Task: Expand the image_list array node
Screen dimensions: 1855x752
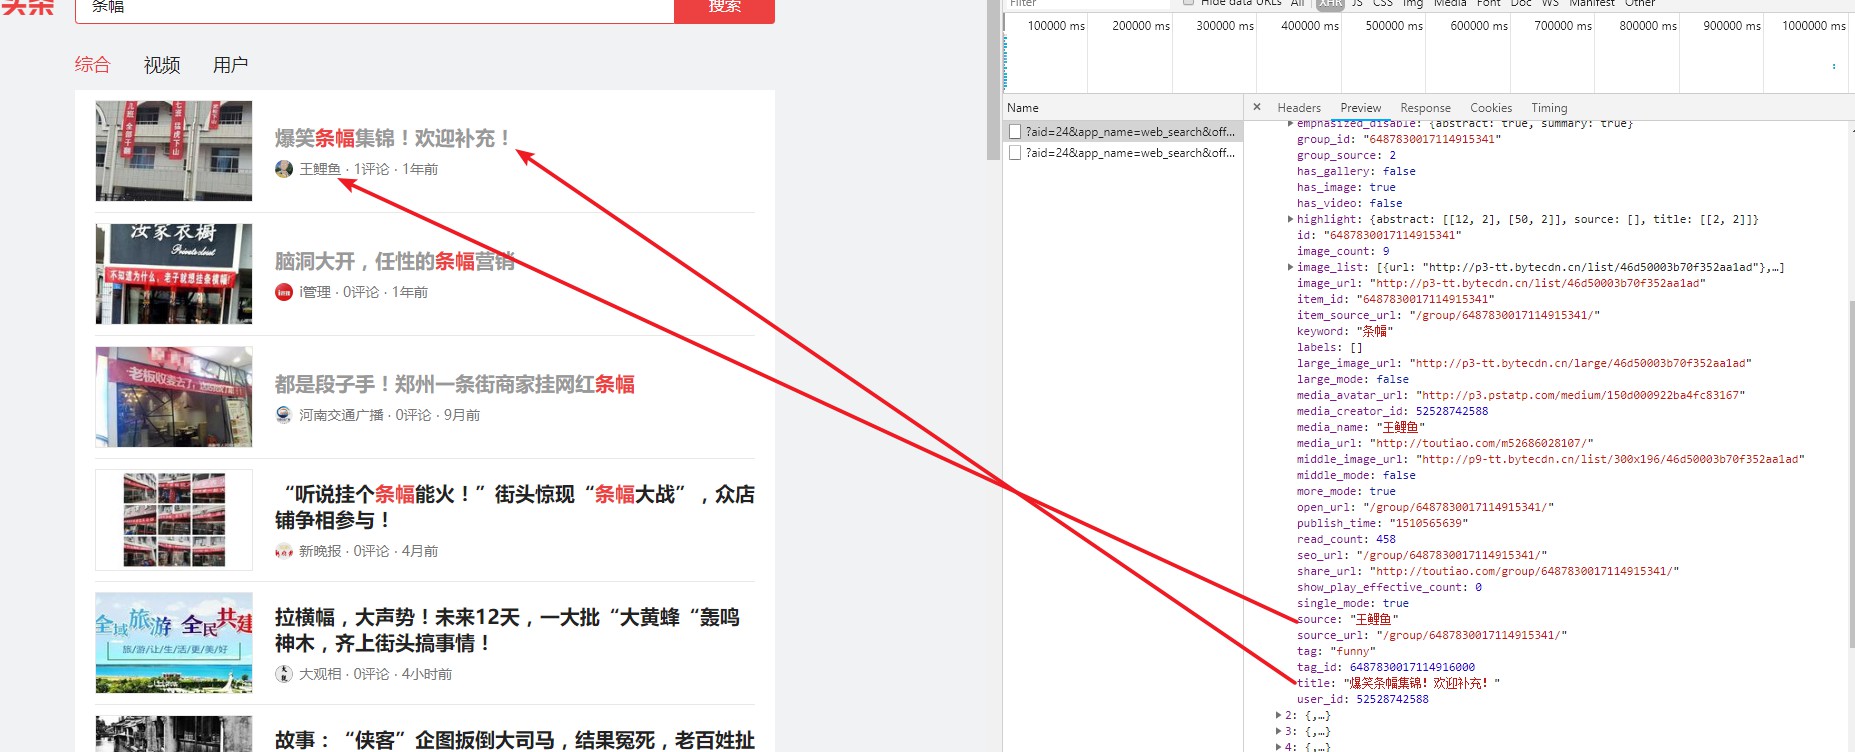Action: tap(1290, 267)
